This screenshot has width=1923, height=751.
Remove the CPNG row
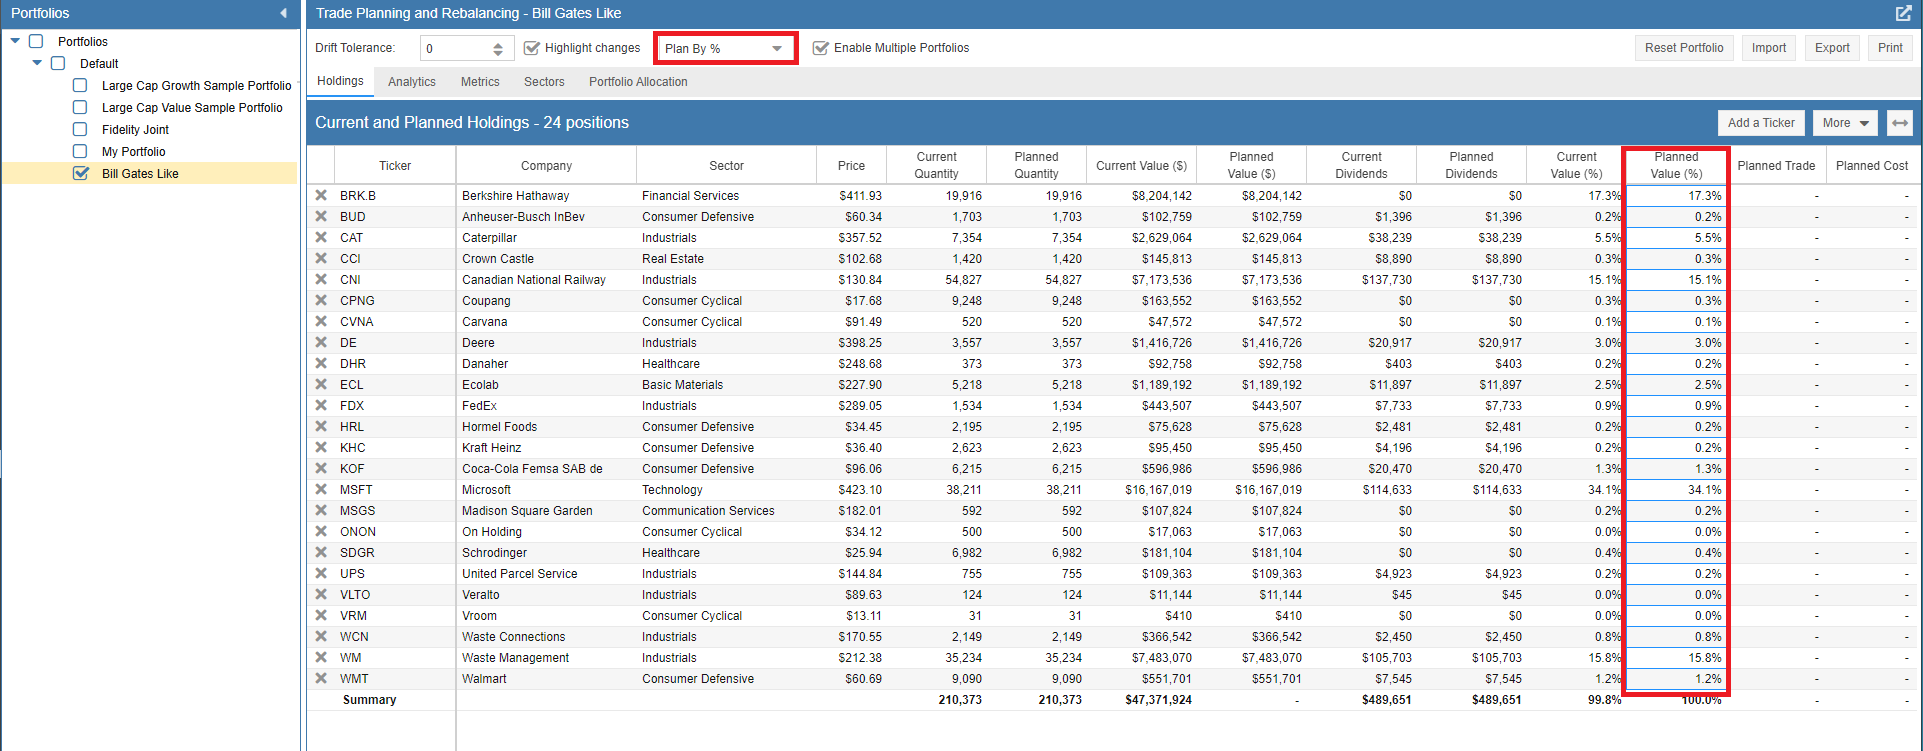tap(321, 300)
